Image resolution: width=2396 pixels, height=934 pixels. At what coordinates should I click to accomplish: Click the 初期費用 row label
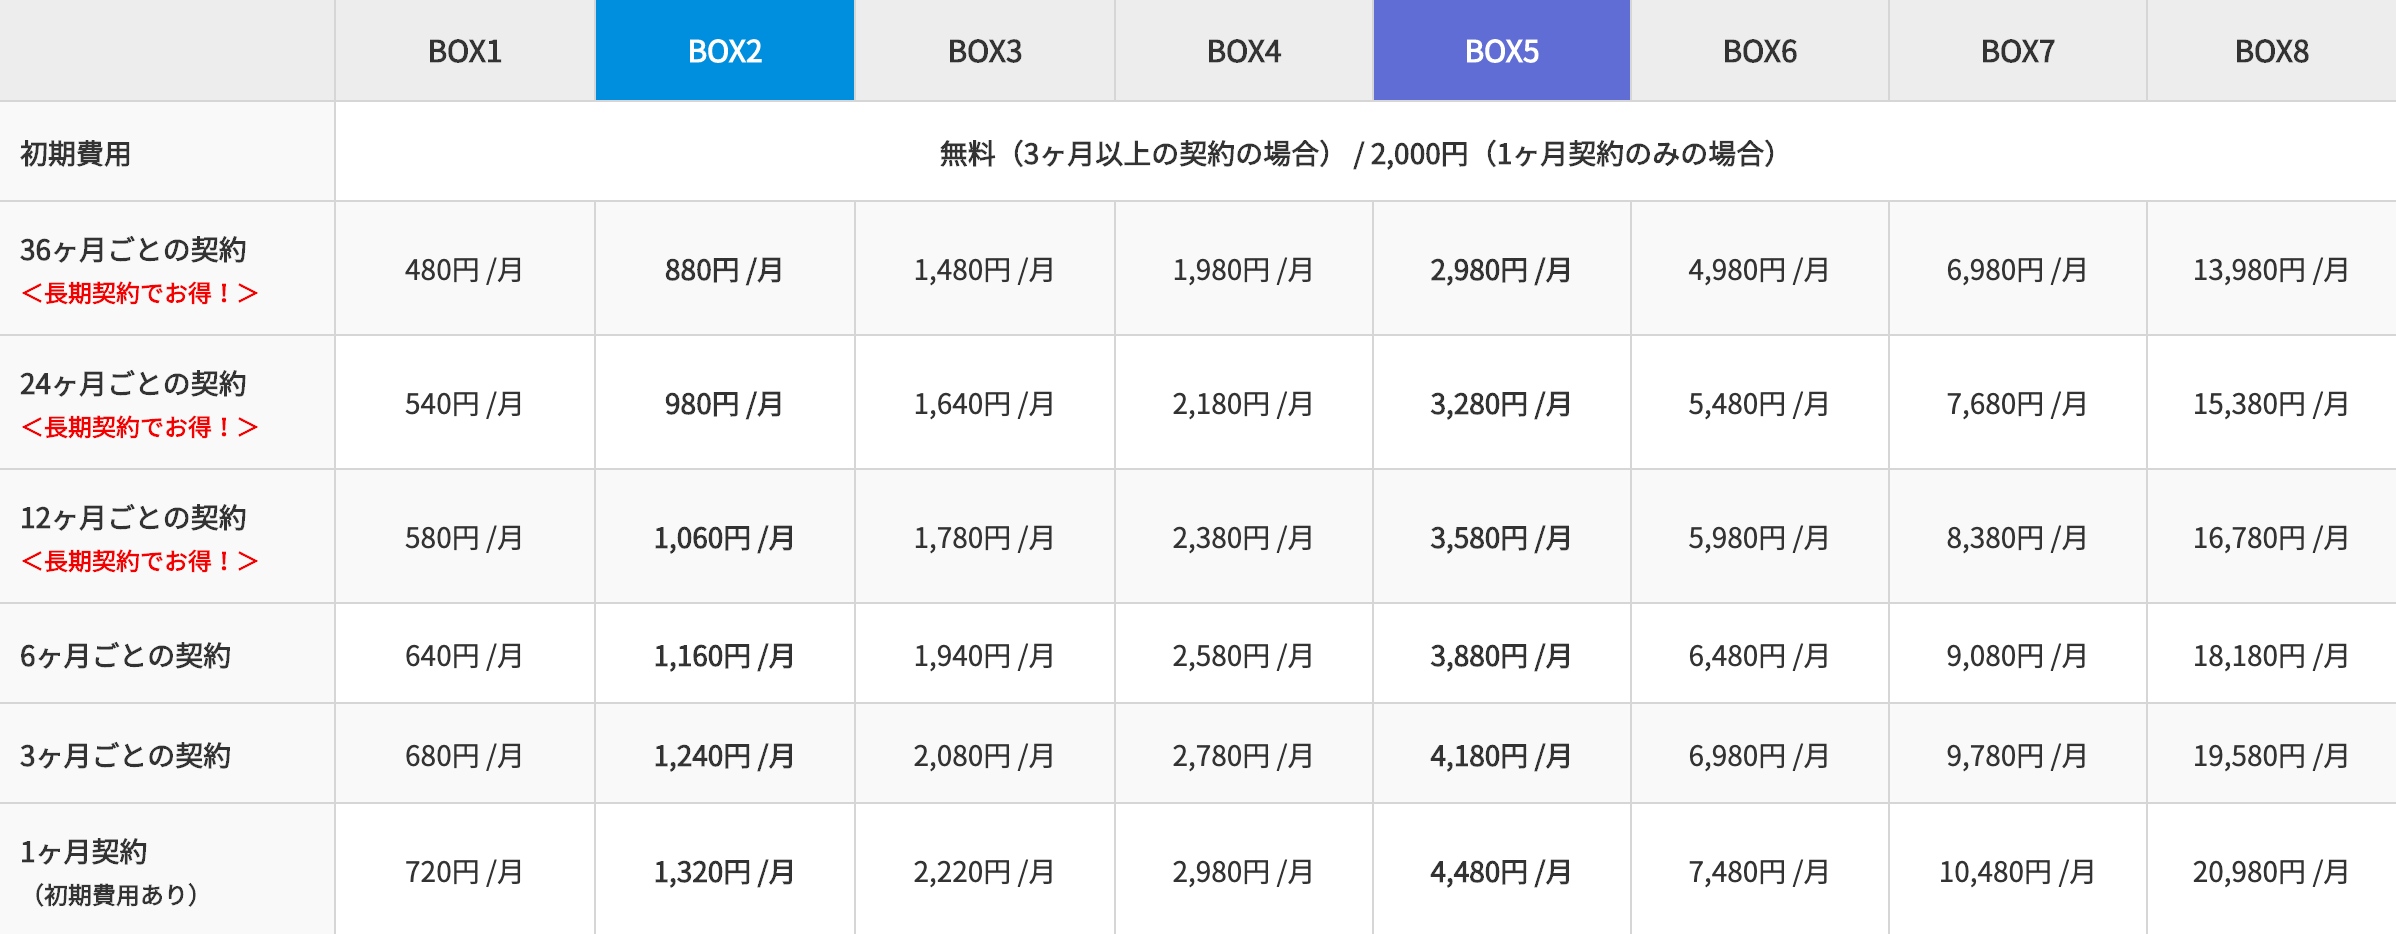pyautogui.click(x=76, y=154)
